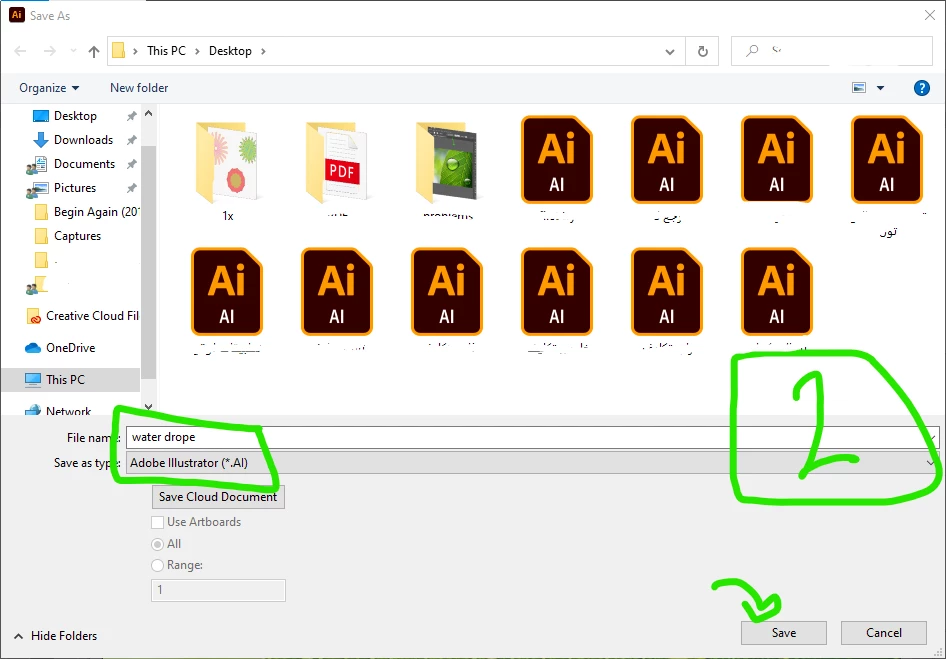Open the view options dropdown arrow
This screenshot has height=659, width=946.
pos(880,88)
